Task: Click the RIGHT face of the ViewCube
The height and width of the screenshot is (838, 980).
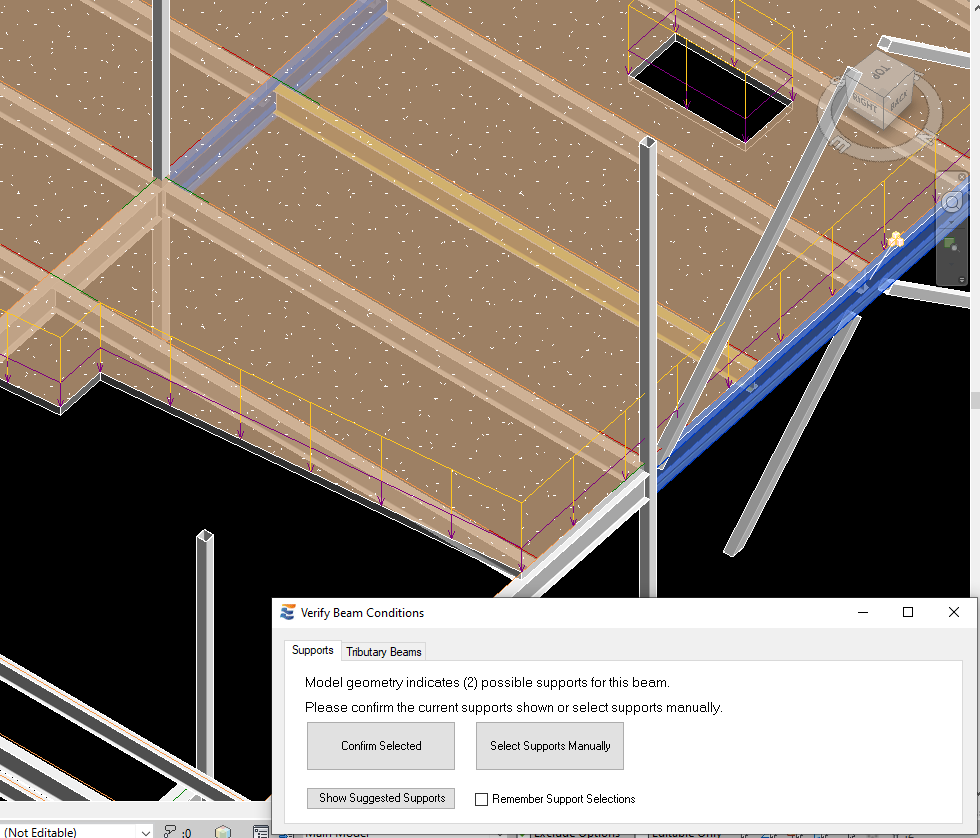Action: (866, 104)
